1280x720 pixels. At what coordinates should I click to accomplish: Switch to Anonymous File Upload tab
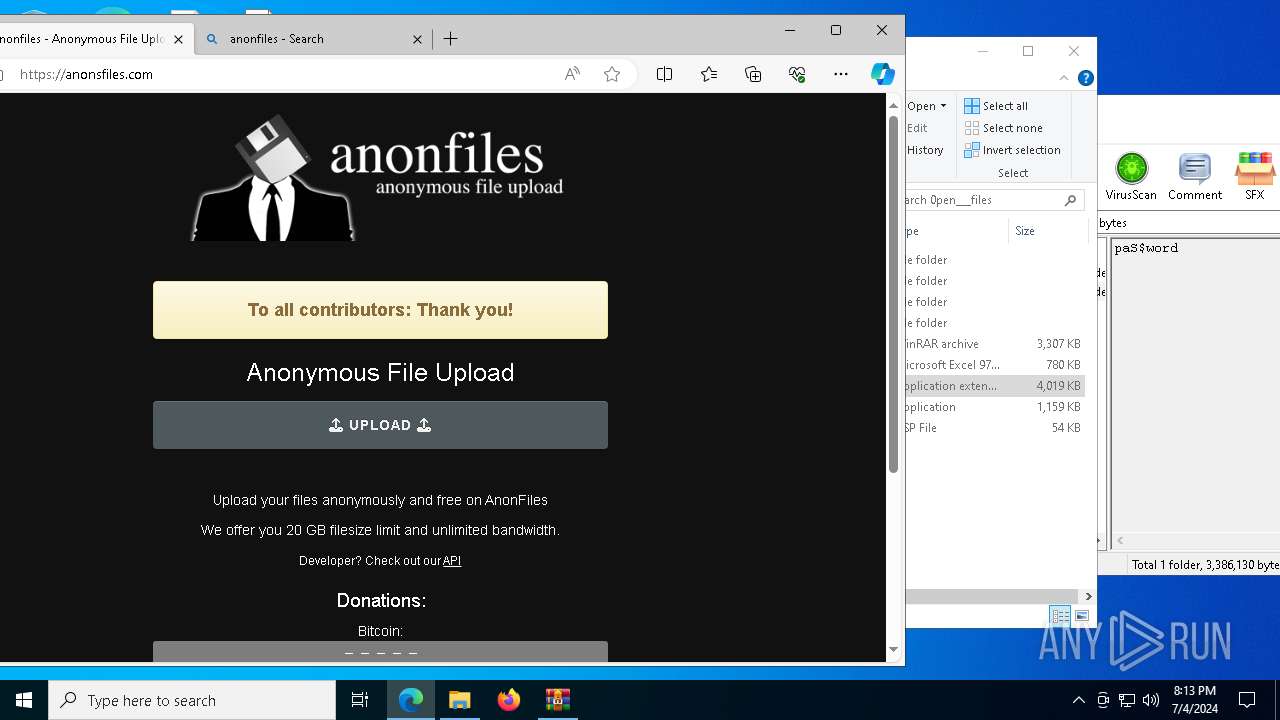coord(85,39)
